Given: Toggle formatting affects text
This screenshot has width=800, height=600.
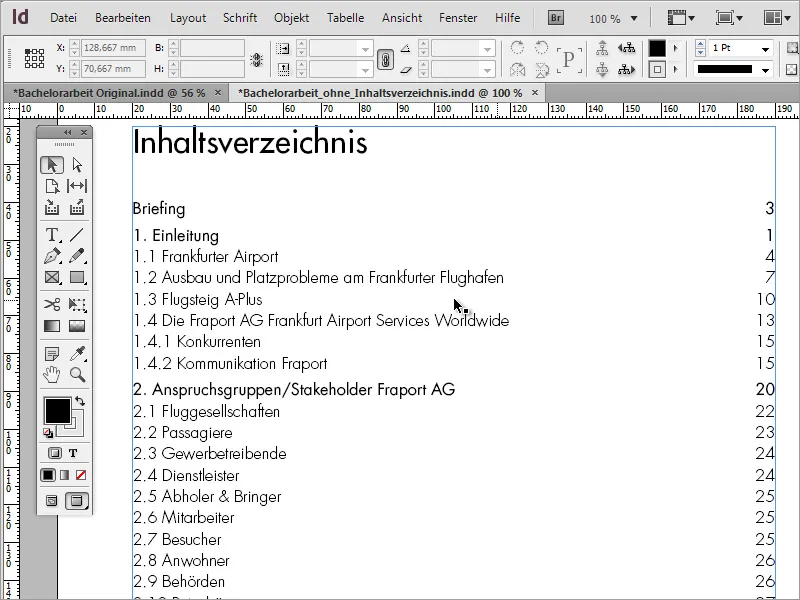Looking at the screenshot, I should point(73,453).
